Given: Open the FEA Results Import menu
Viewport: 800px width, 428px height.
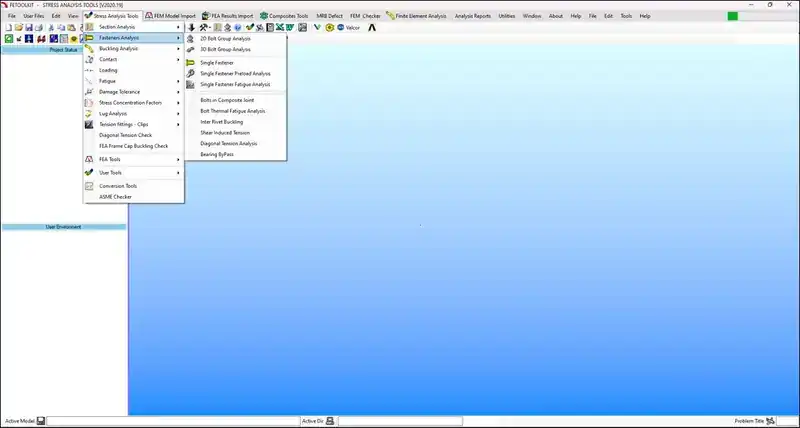Looking at the screenshot, I should coord(228,16).
